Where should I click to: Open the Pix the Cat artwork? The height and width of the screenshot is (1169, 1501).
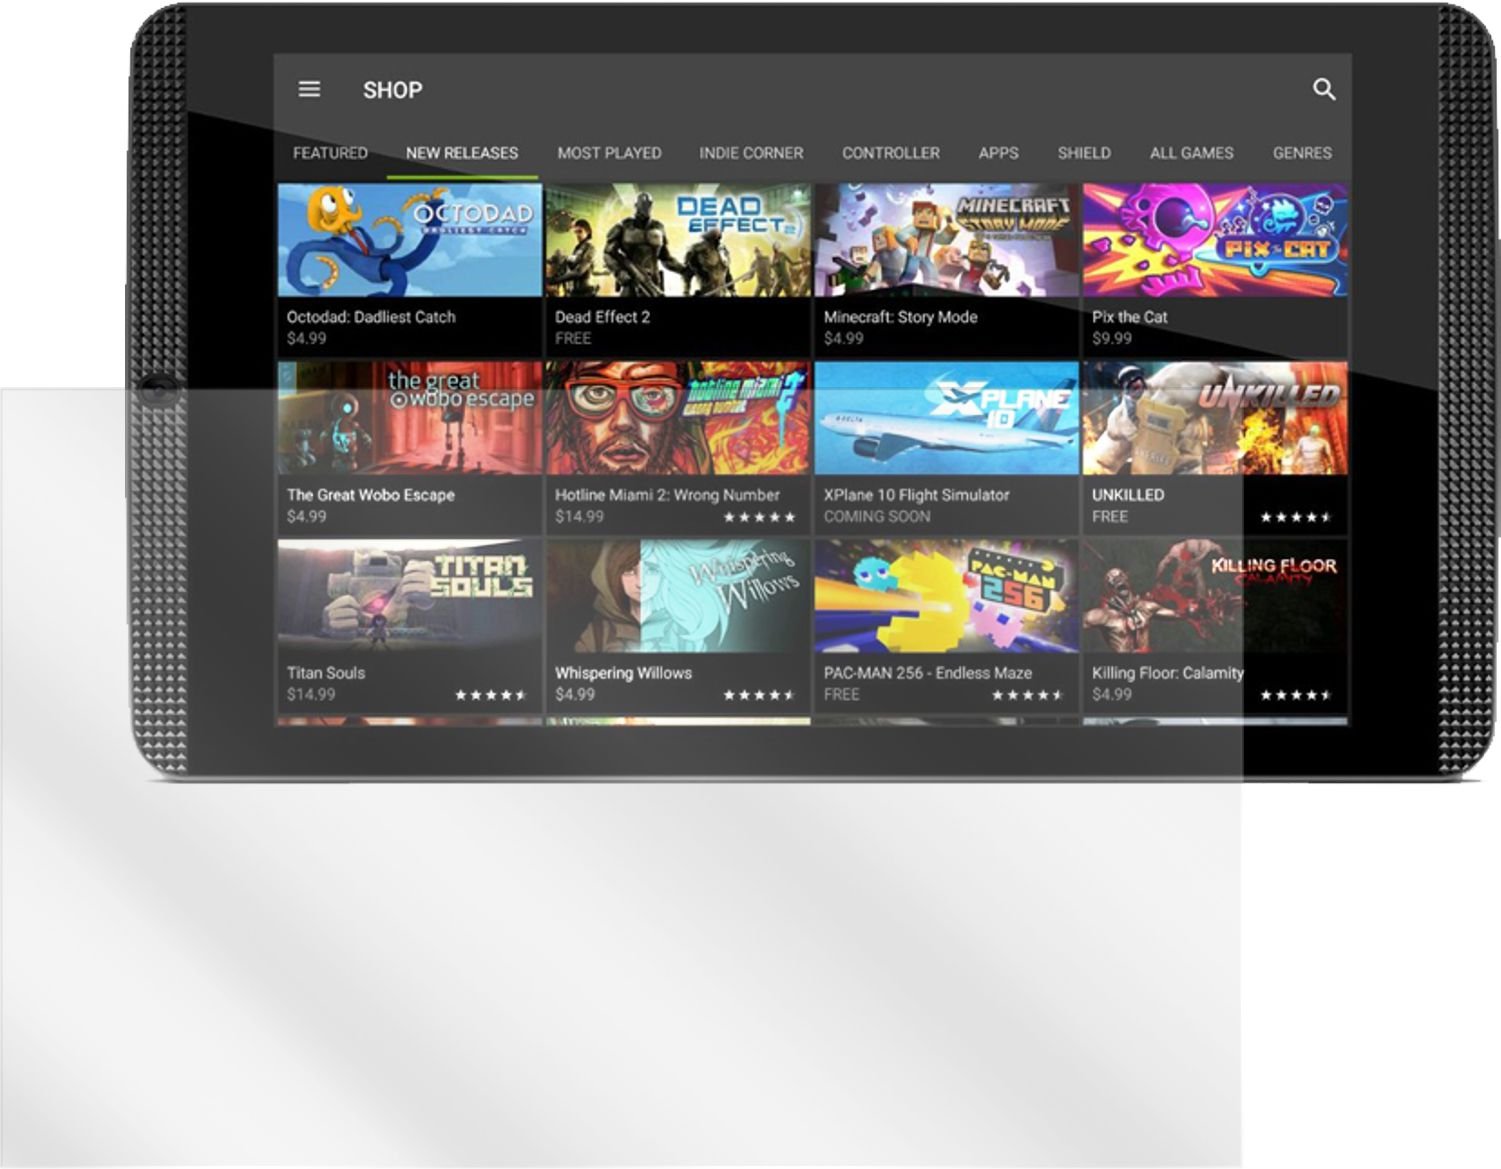tap(1215, 240)
